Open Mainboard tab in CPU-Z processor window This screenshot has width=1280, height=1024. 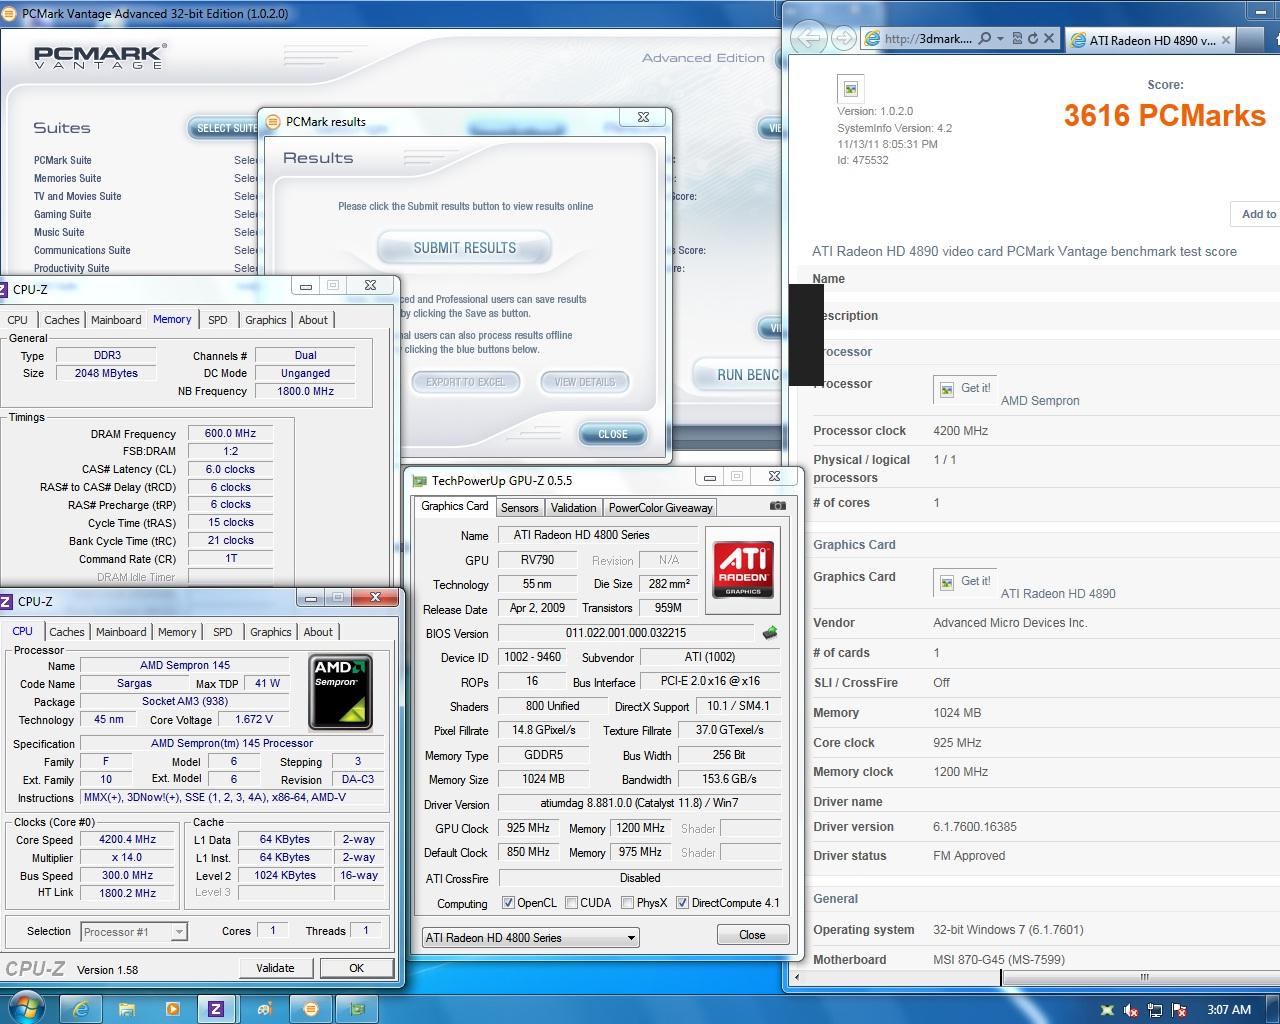coord(121,632)
